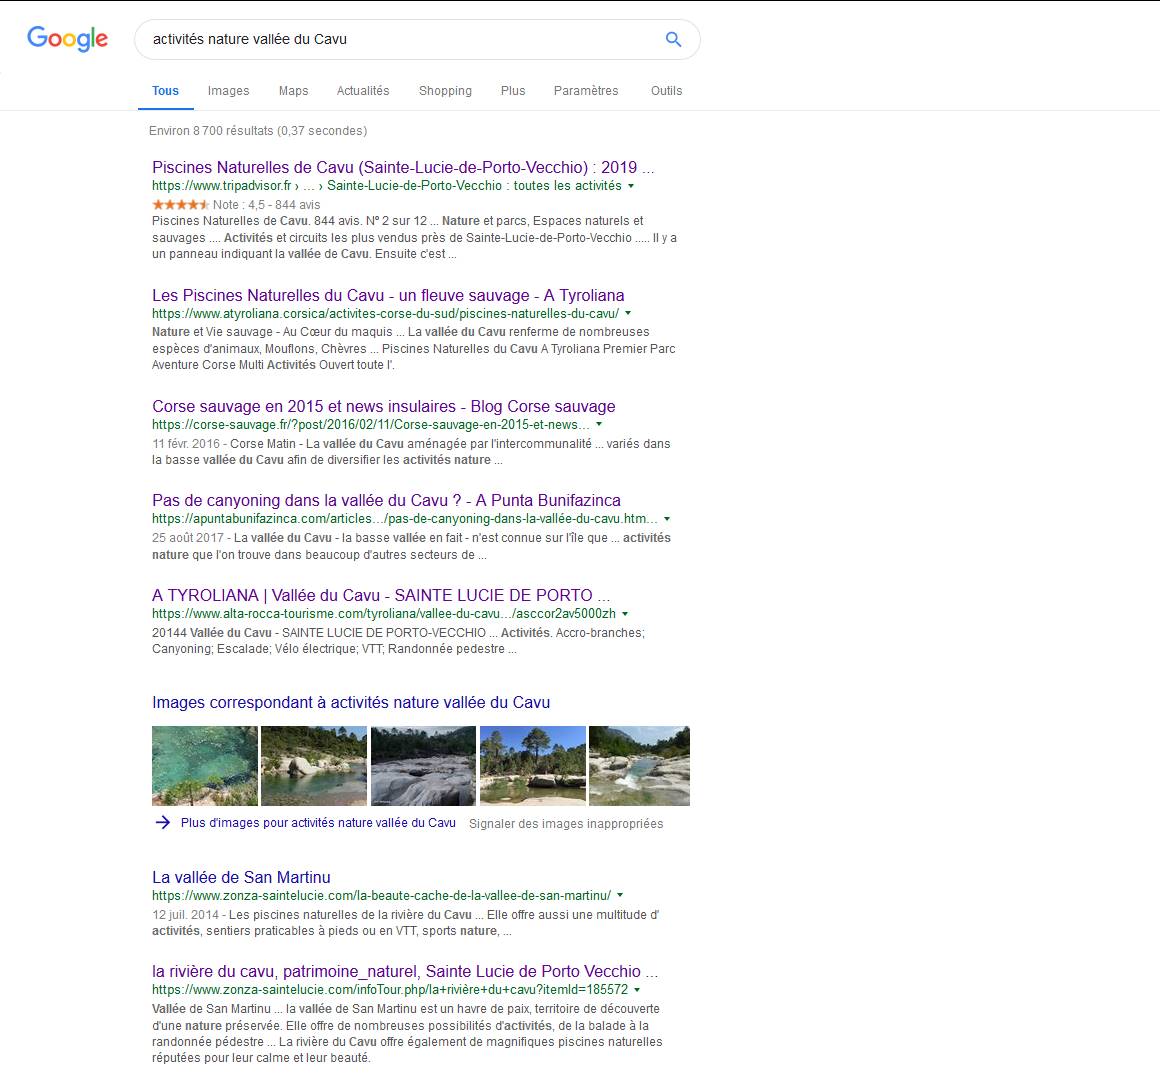The width and height of the screenshot is (1160, 1080).
Task: Click '12 juil. 2014' snippet date
Action: 186,915
